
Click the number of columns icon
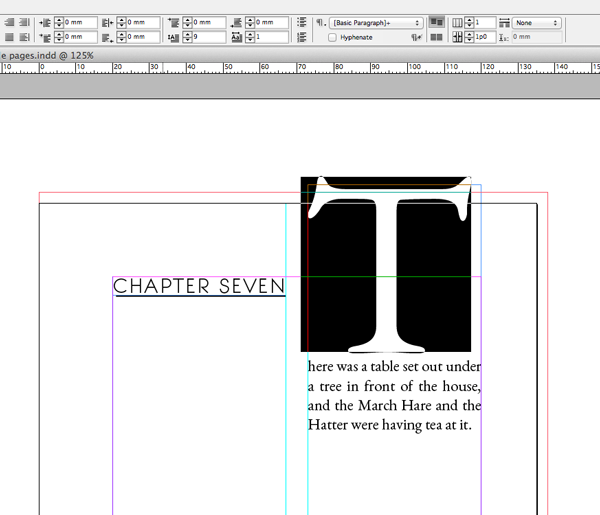coord(457,23)
